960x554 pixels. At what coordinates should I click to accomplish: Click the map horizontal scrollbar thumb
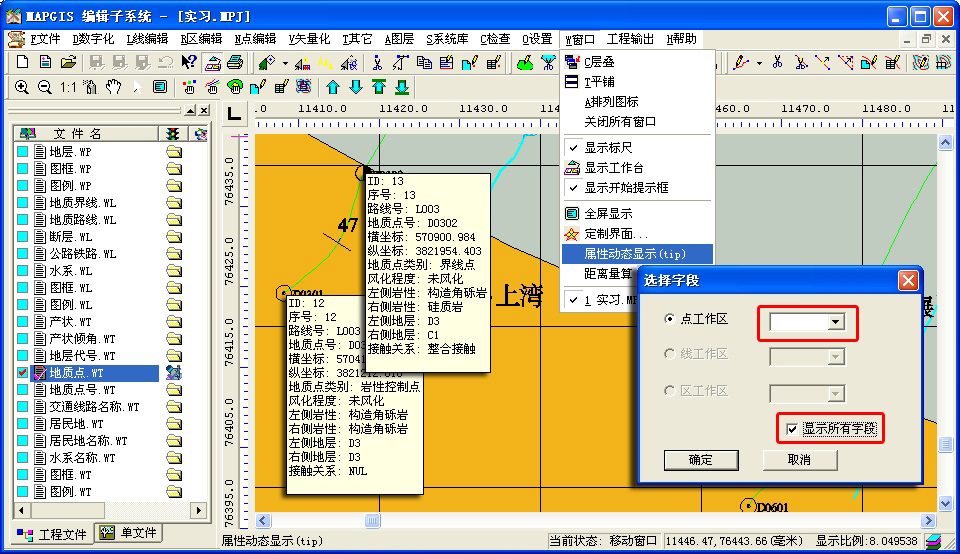pyautogui.click(x=372, y=520)
